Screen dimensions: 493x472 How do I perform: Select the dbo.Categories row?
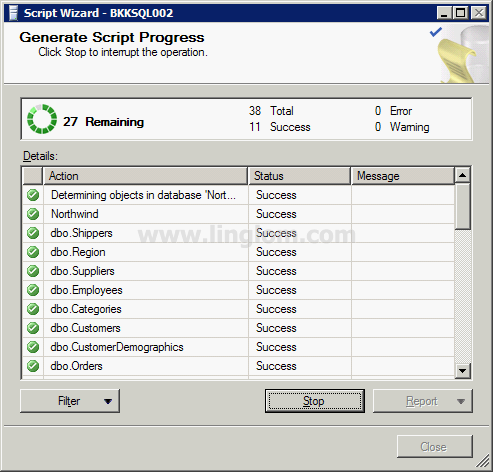coord(238,309)
